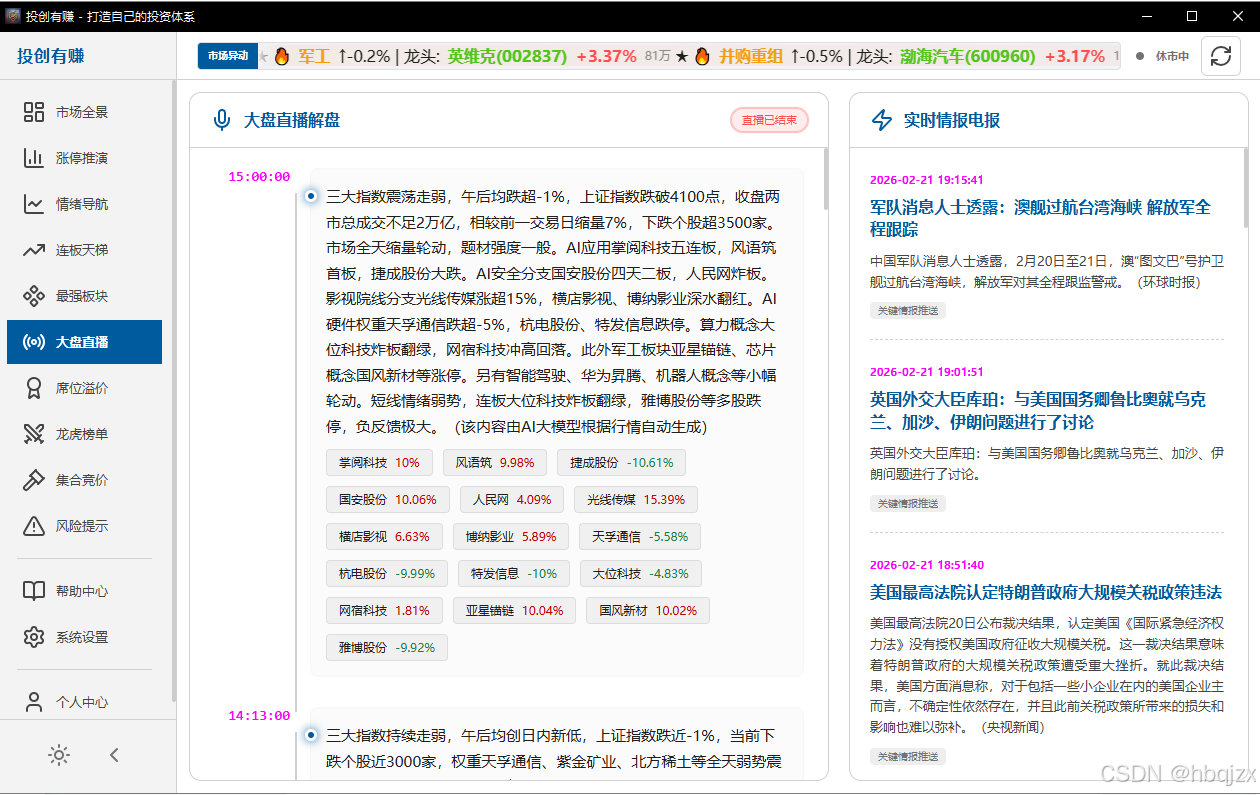Click the 14:13:00 timeline marker dot
Screen dimensions: 1260x795
pos(311,736)
